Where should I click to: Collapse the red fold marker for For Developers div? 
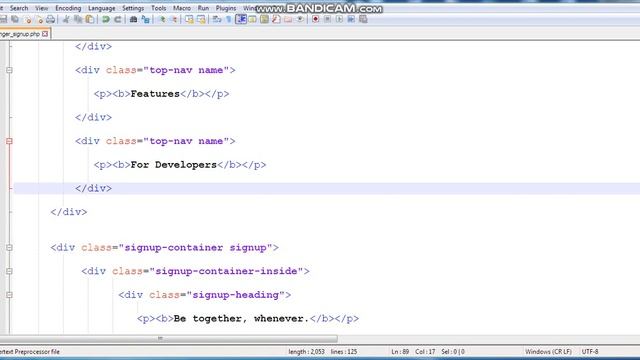[x=9, y=141]
